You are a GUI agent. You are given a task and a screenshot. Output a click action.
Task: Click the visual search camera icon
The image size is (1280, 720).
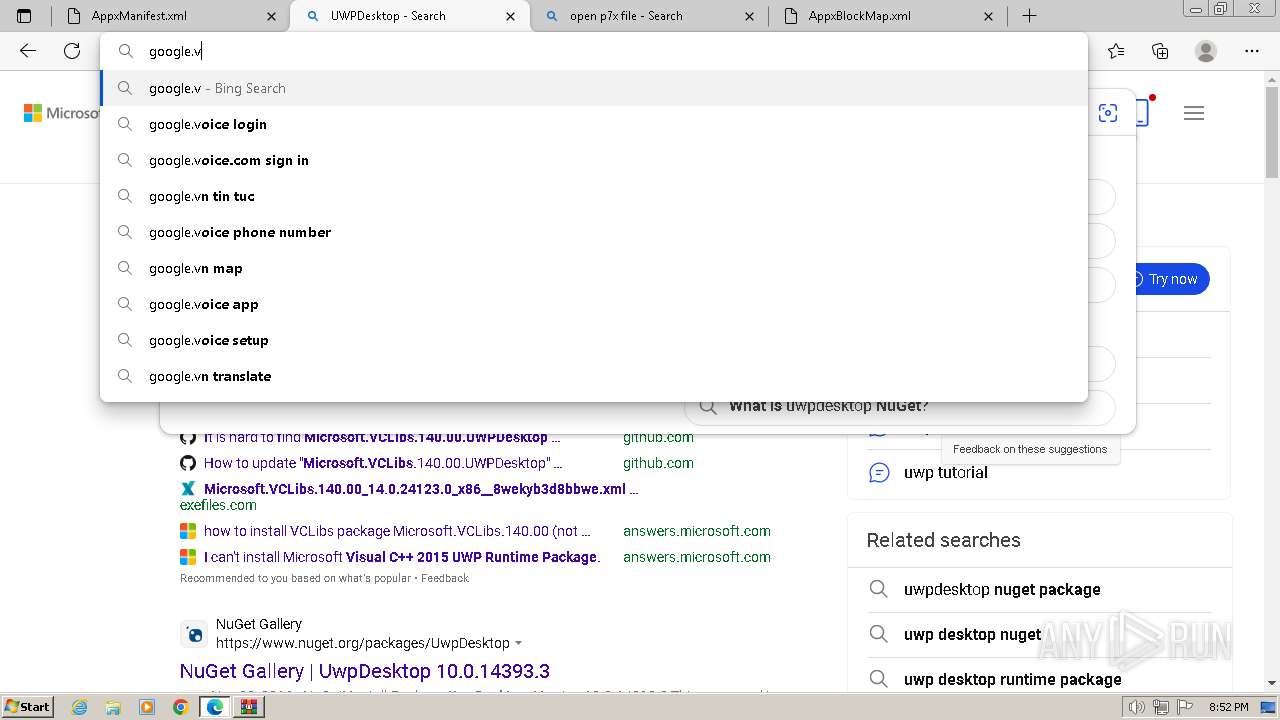click(1108, 113)
